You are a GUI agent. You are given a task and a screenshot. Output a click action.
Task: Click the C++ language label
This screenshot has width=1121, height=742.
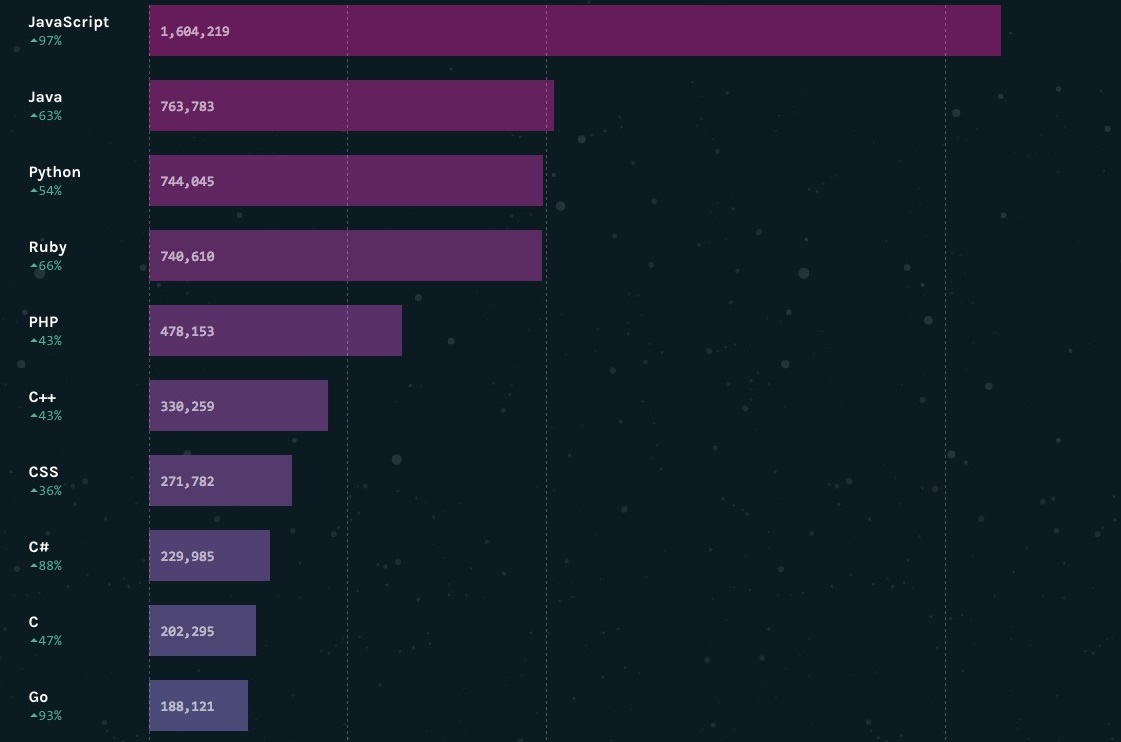(x=43, y=397)
